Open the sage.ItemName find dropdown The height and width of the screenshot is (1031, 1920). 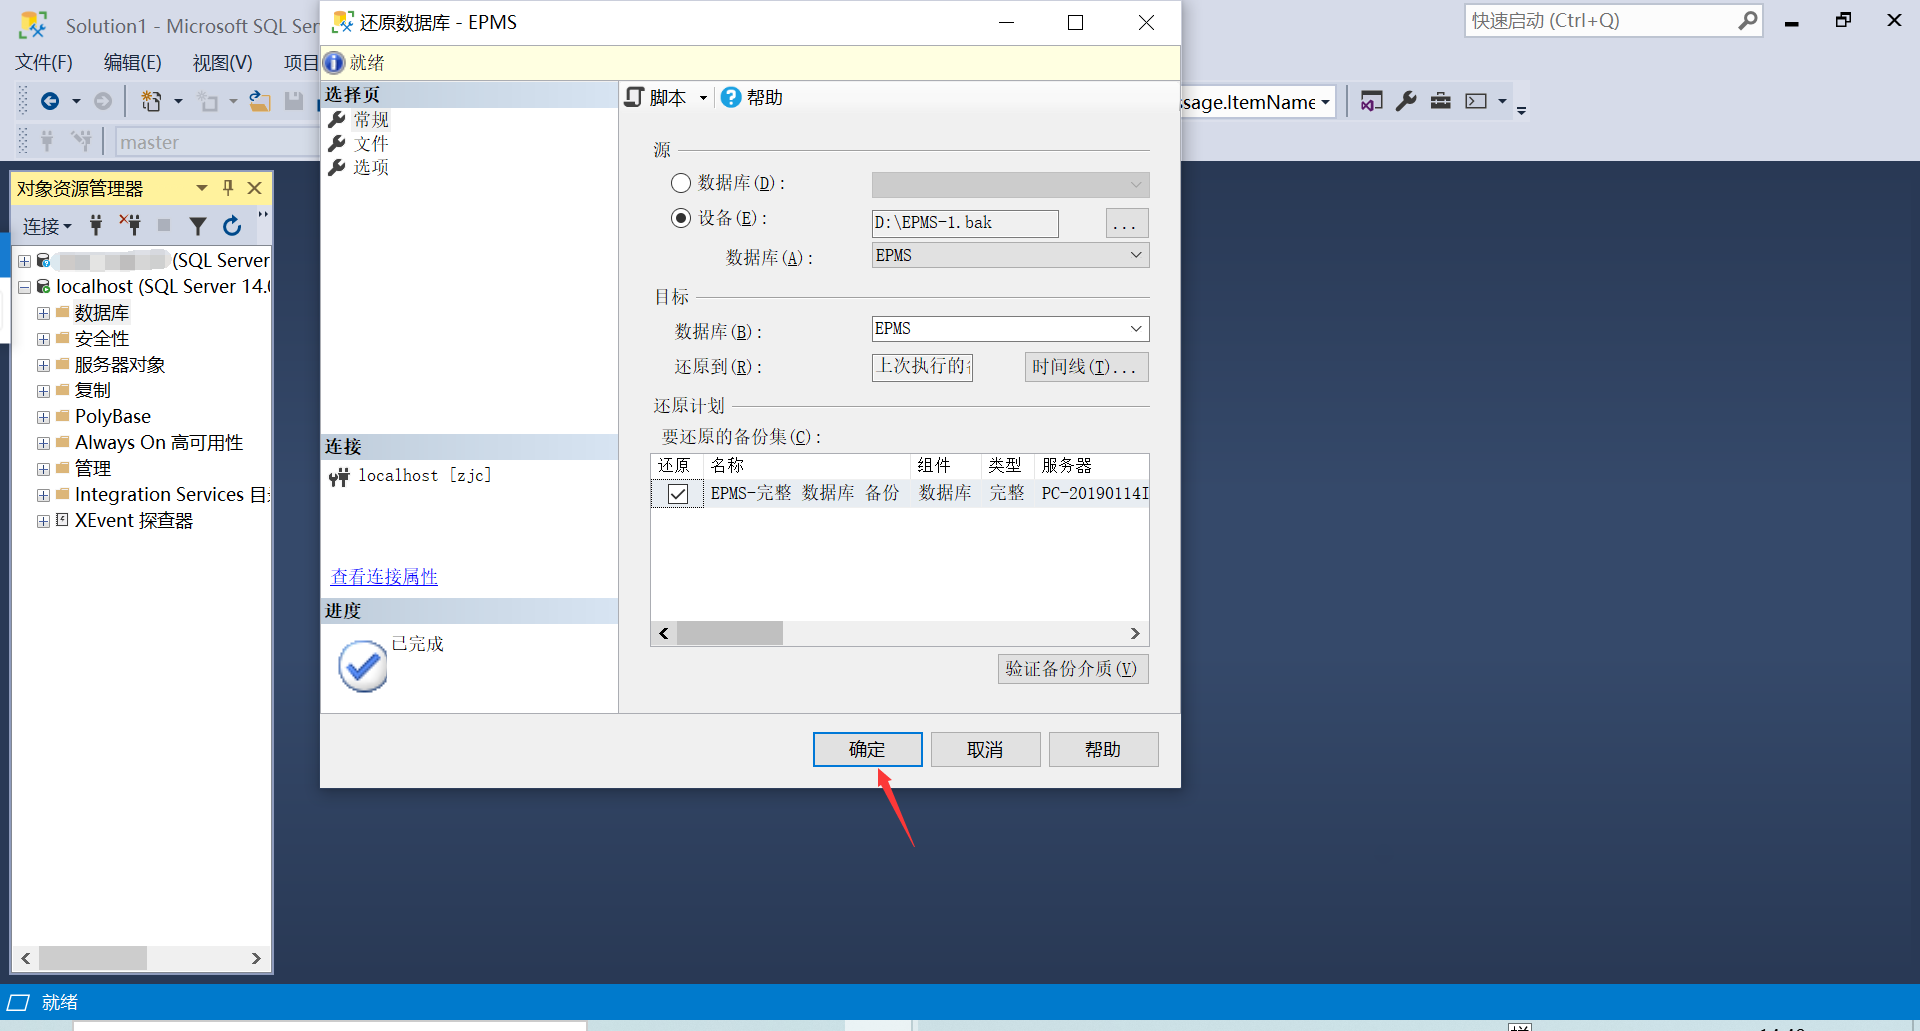pyautogui.click(x=1325, y=102)
